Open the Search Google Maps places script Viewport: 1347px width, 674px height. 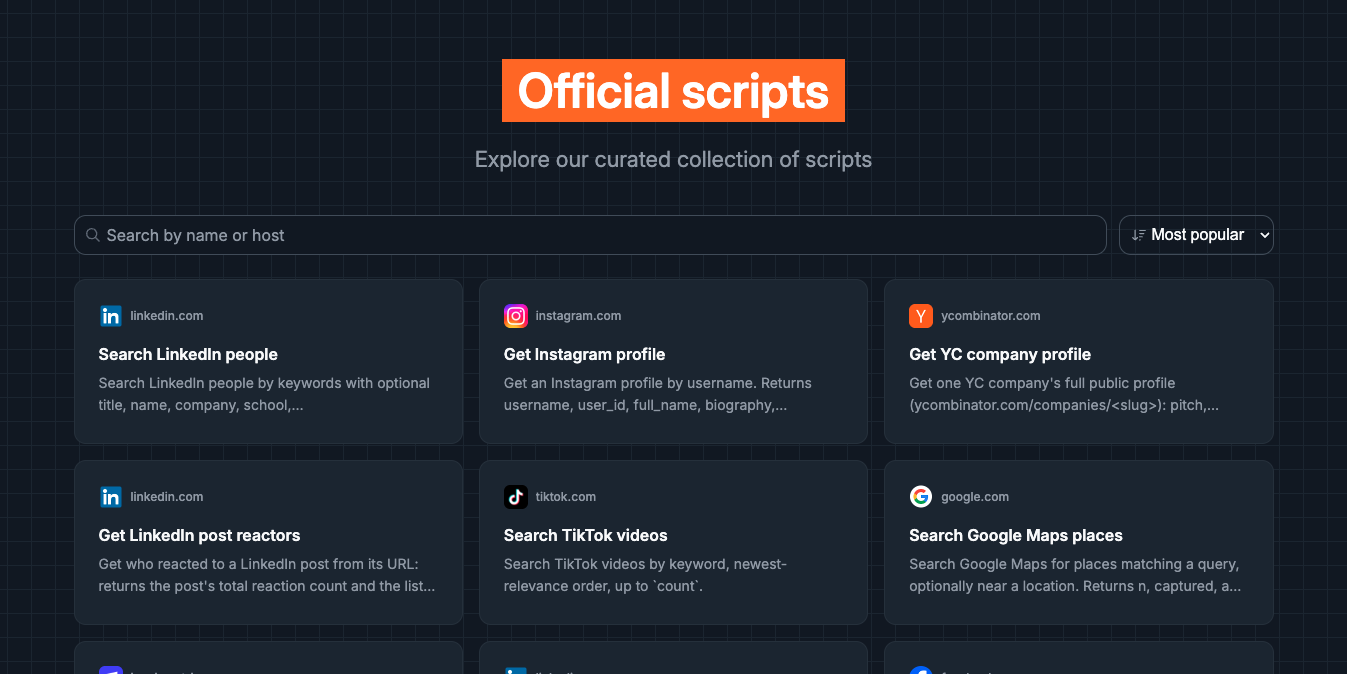(1079, 542)
